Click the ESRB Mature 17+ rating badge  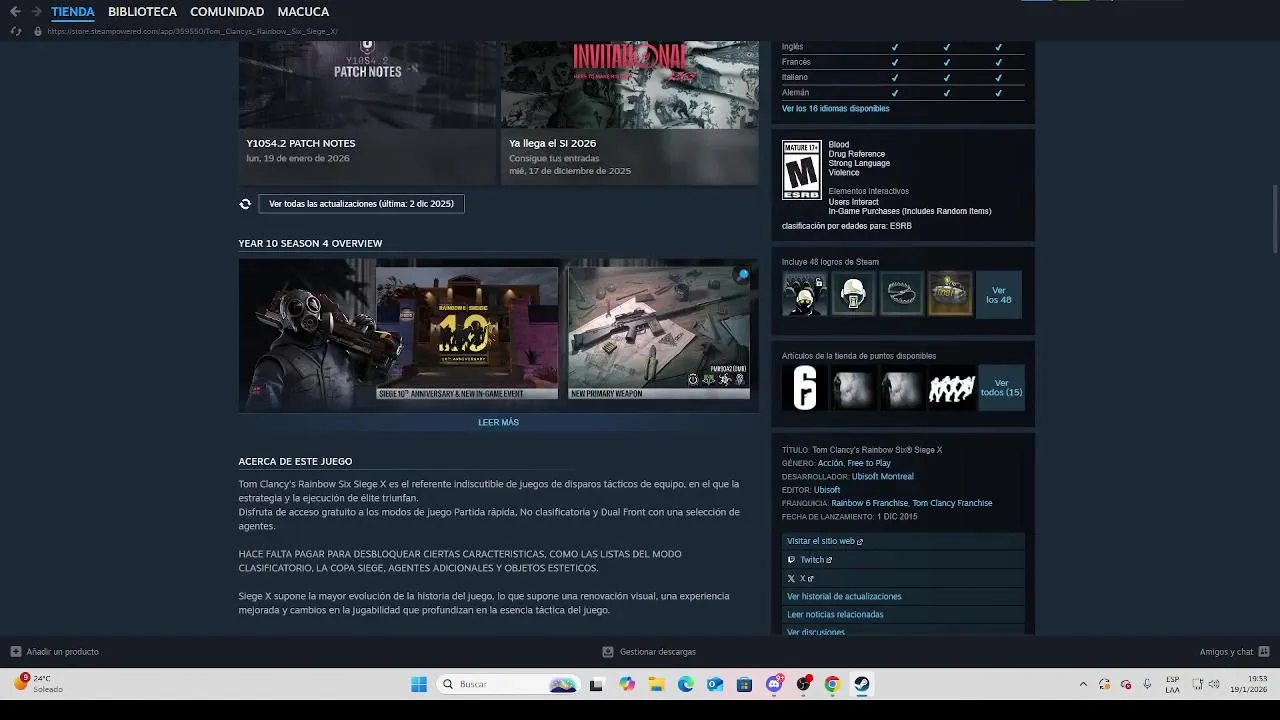(801, 169)
